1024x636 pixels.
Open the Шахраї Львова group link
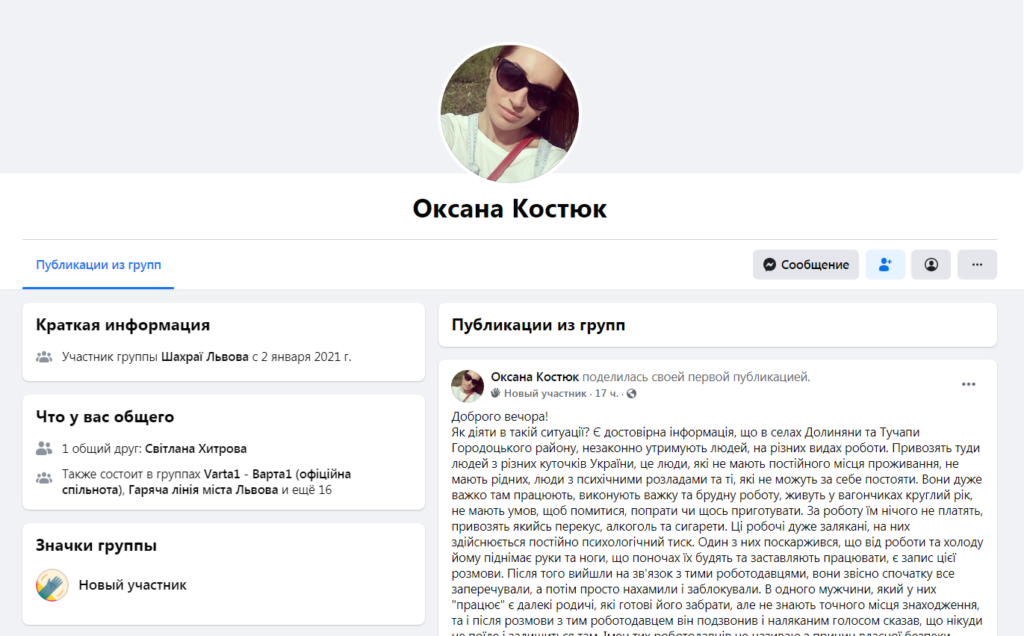pos(204,356)
